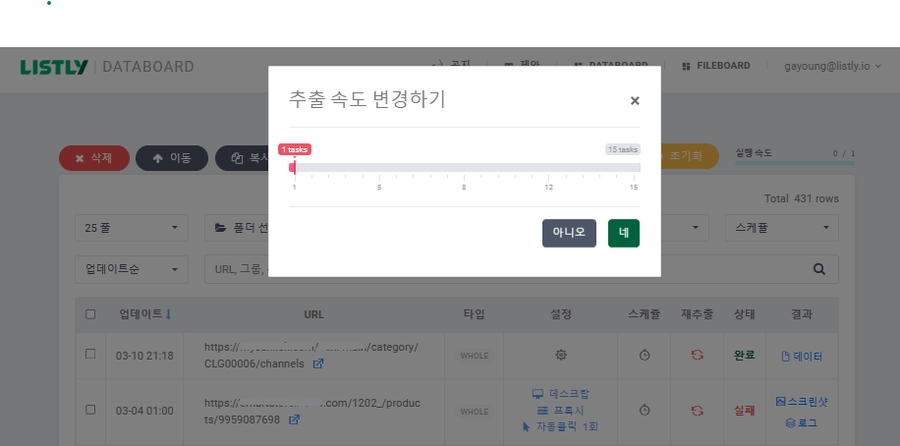Open the FILEBOARD menu item

pos(716,66)
